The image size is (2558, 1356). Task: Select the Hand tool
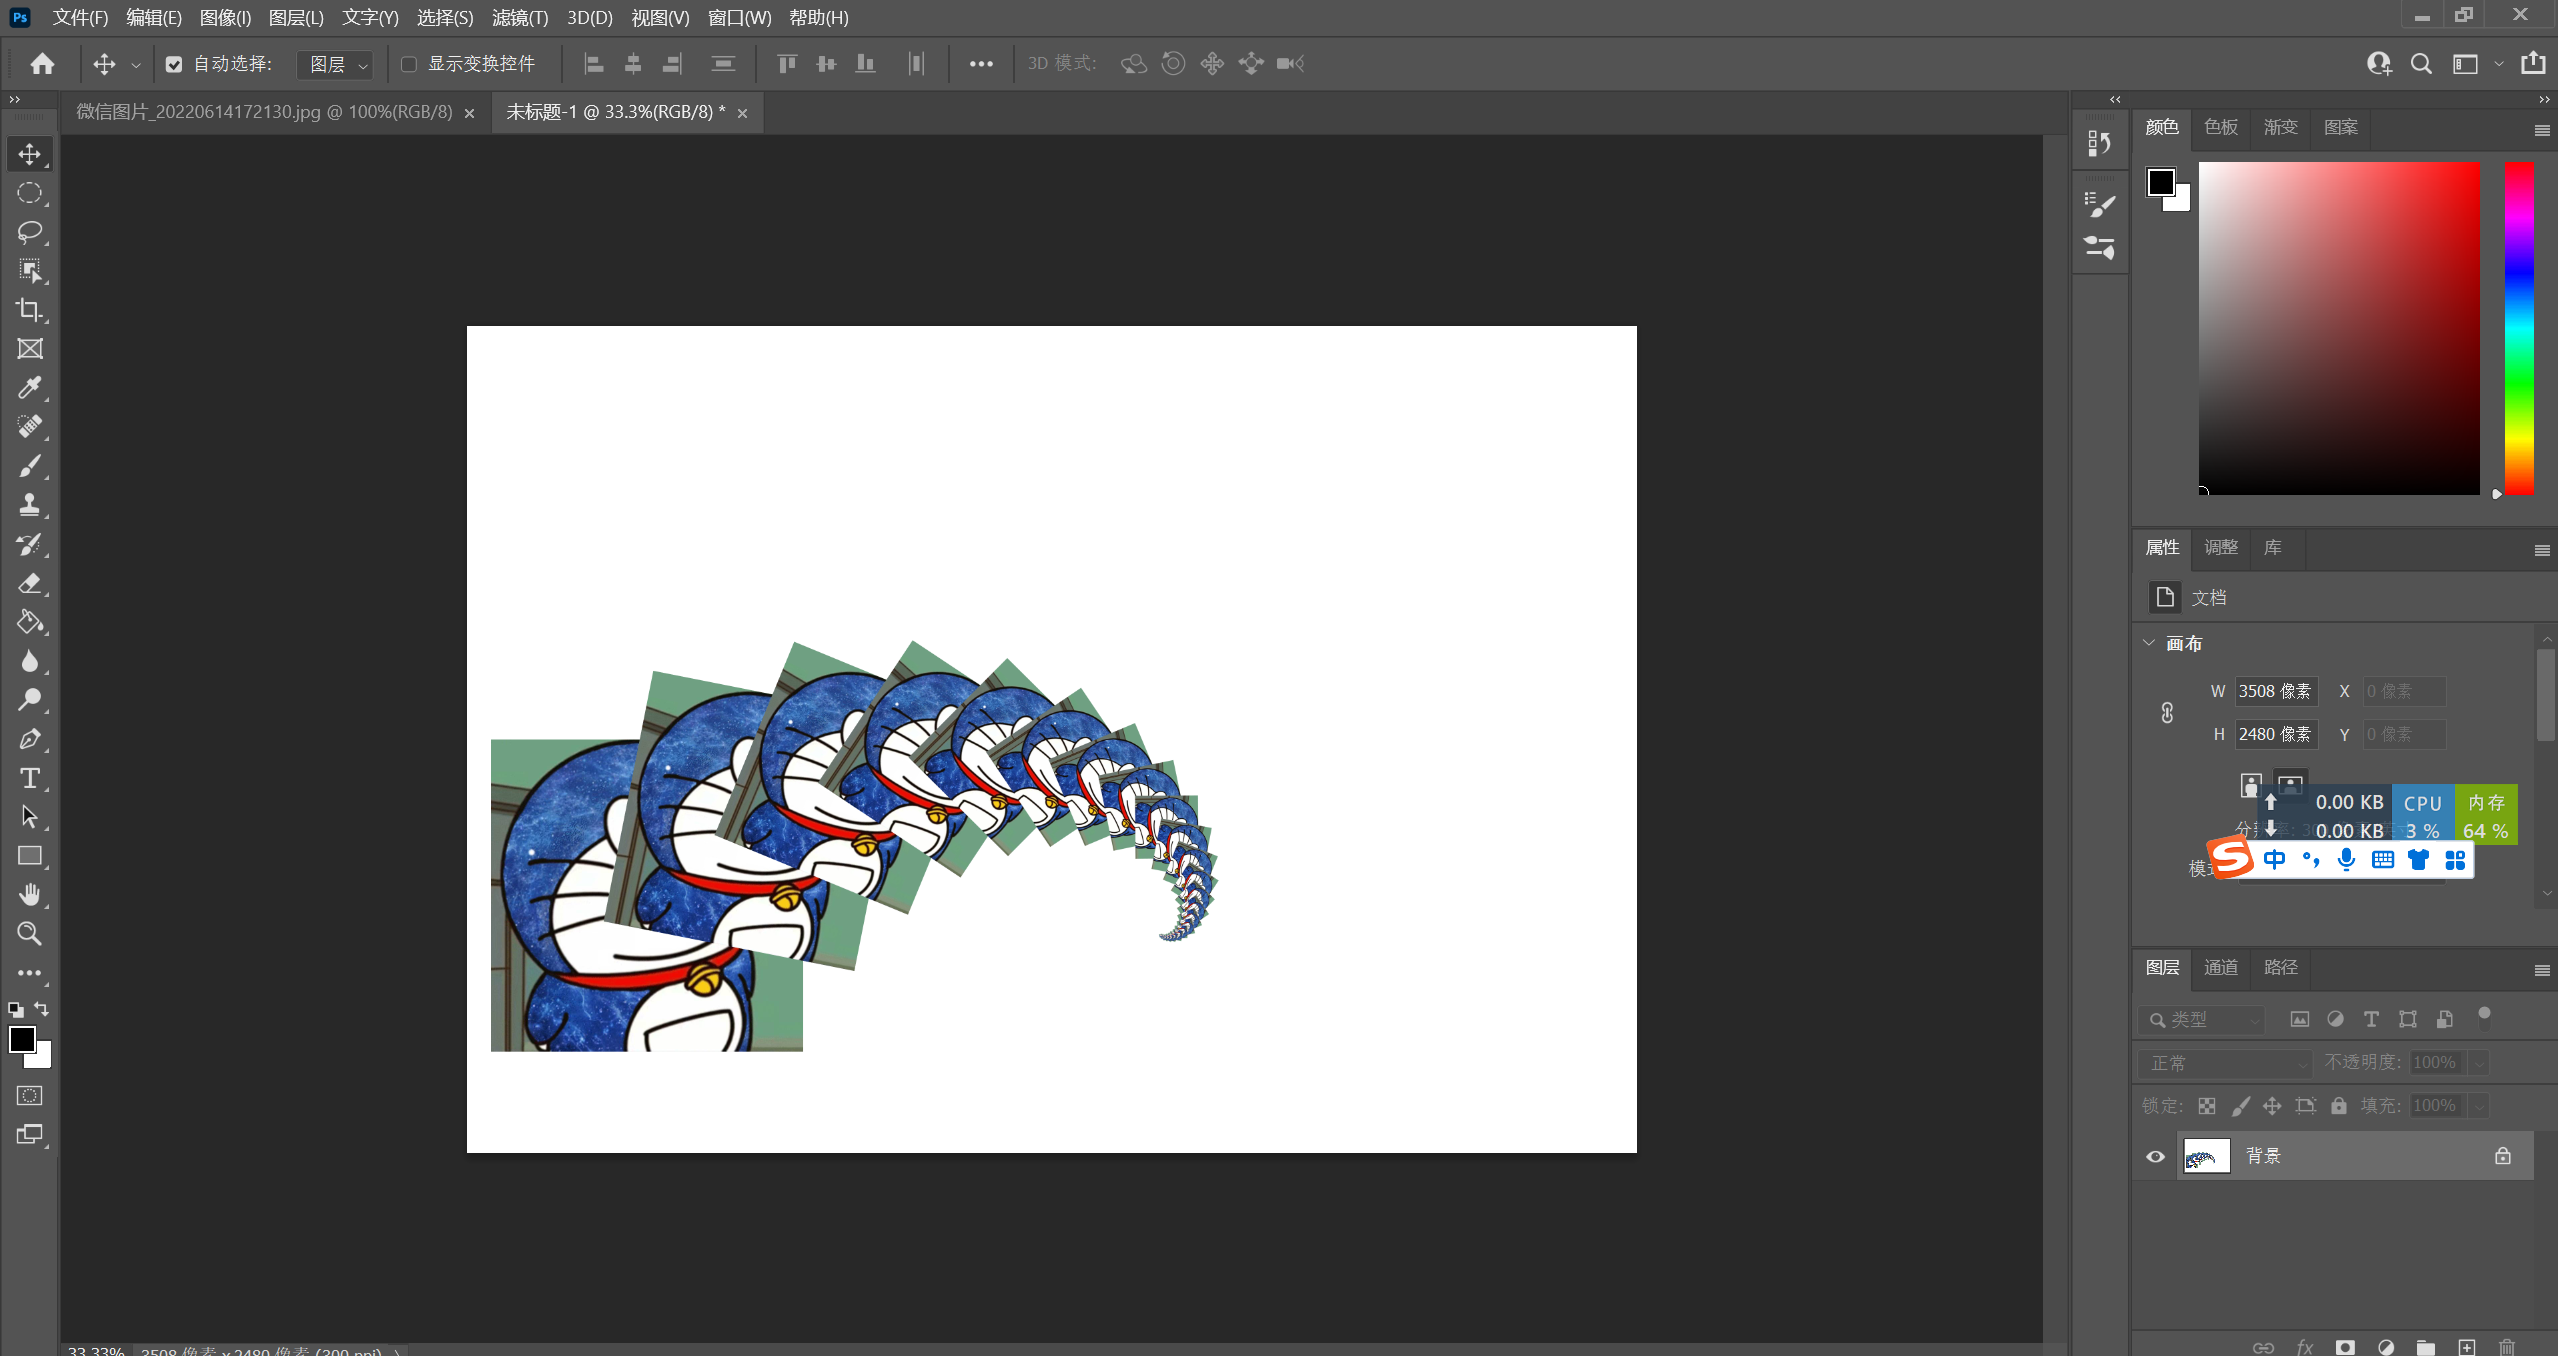pyautogui.click(x=29, y=894)
